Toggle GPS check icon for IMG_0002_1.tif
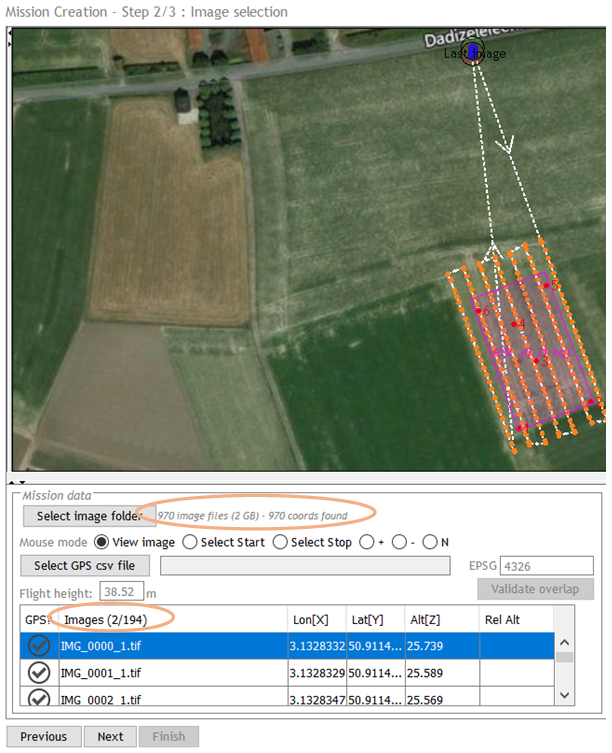Image resolution: width=612 pixels, height=753 pixels. [x=39, y=697]
